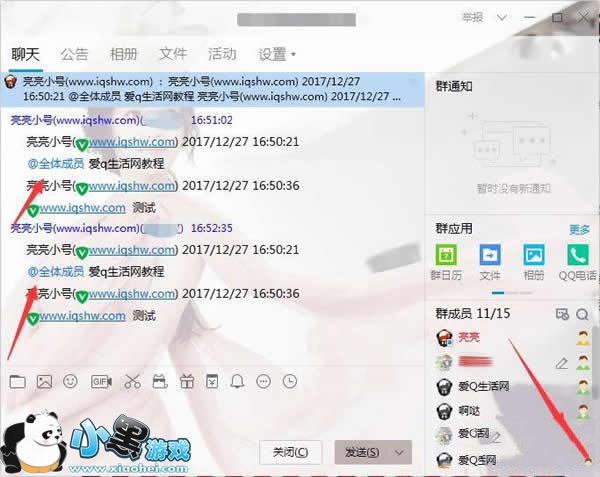Switch to the 聊天 tab
600x477 pixels.
[x=26, y=54]
